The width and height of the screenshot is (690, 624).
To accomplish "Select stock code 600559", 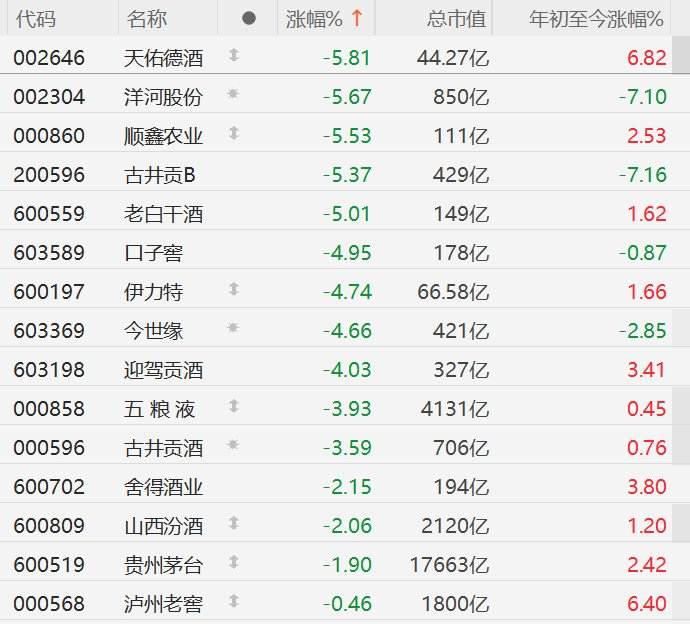I will 49,214.
